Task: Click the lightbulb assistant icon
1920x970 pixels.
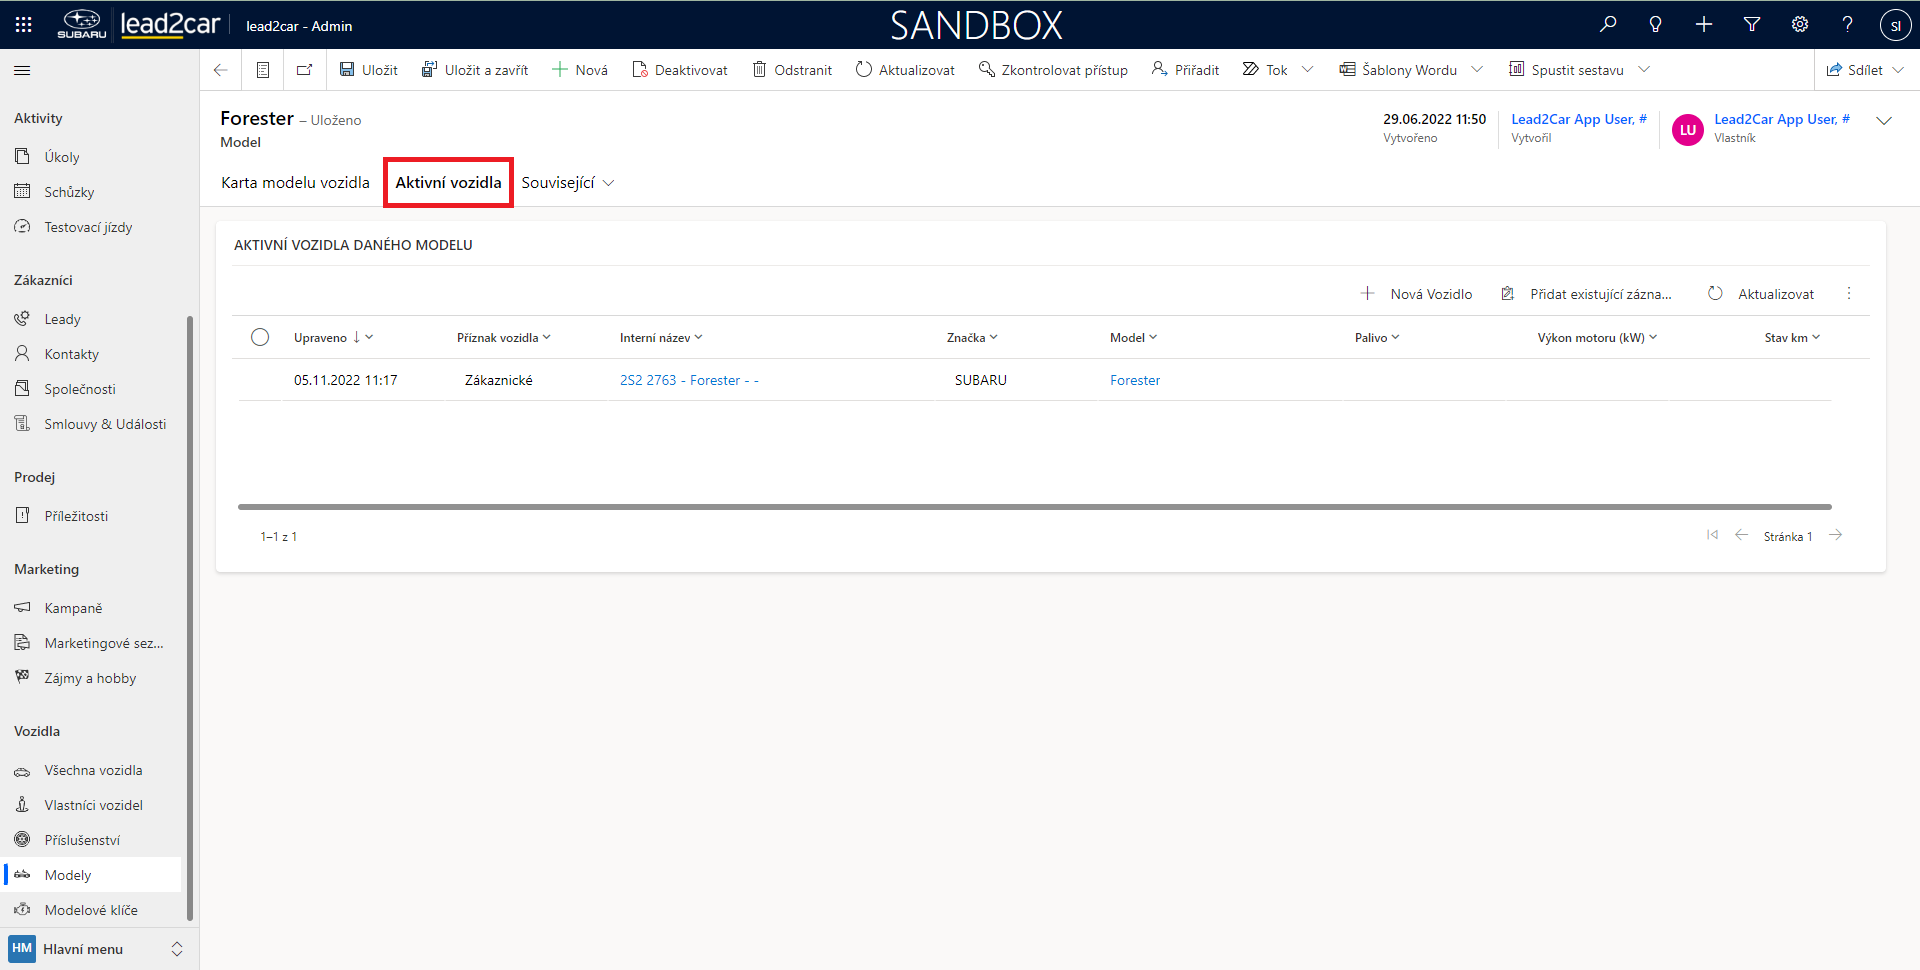Action: point(1656,25)
